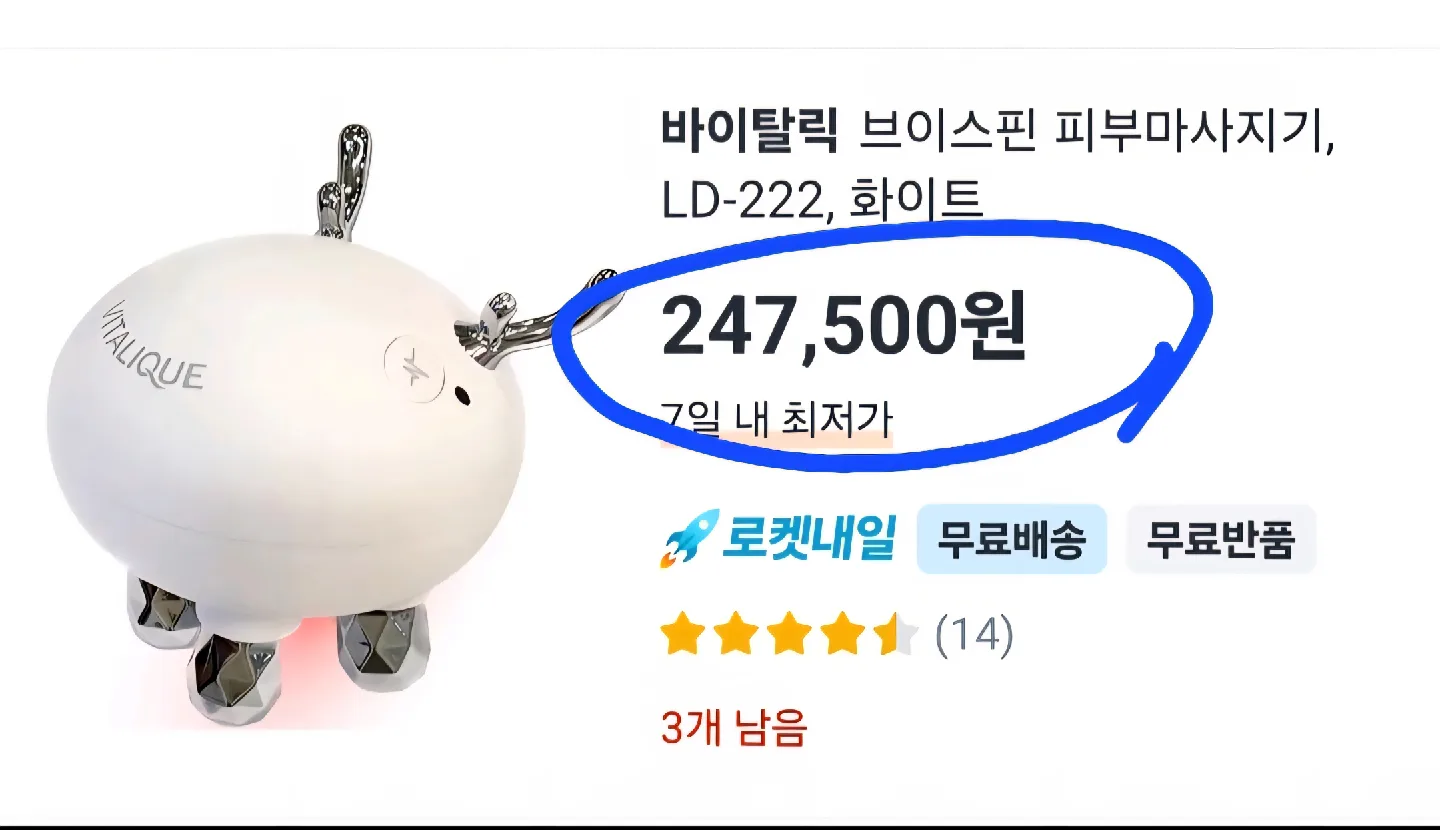The height and width of the screenshot is (830, 1440).
Task: Tap the 무료배송 badge
Action: pyautogui.click(x=1011, y=540)
